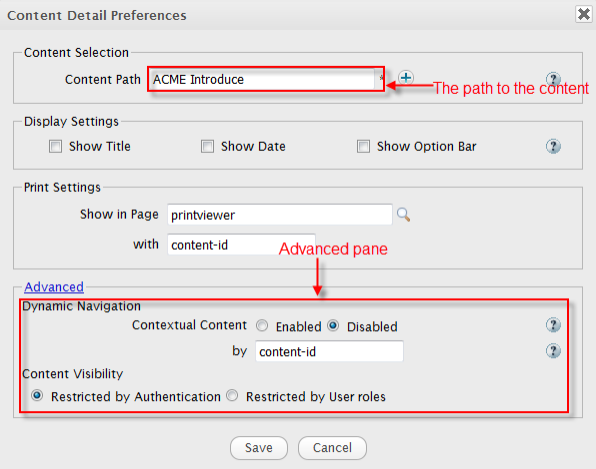This screenshot has height=469, width=596.
Task: Open help icon beside Contextual Content options
Action: pos(553,325)
